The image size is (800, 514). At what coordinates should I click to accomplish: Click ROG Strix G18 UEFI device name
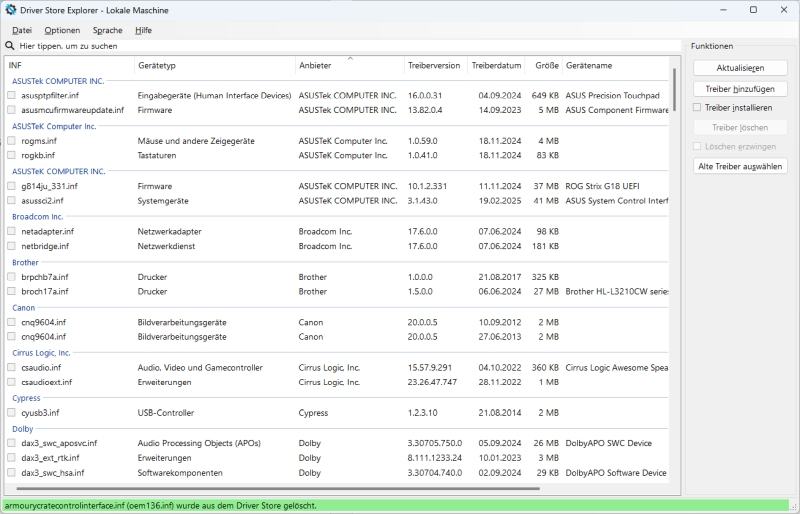coord(602,186)
